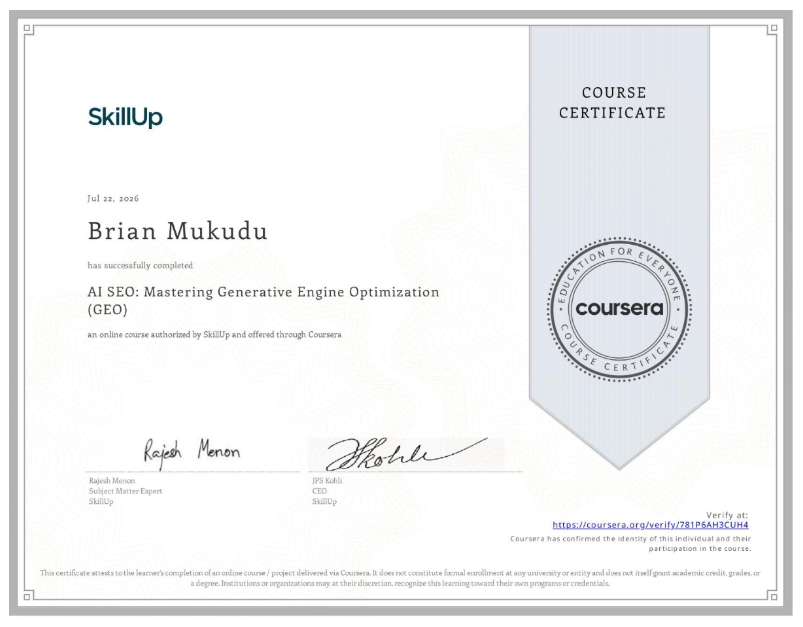Viewport: 803px width, 627px height.
Task: Click the COURSE CERTIFICATE heading
Action: coord(612,103)
